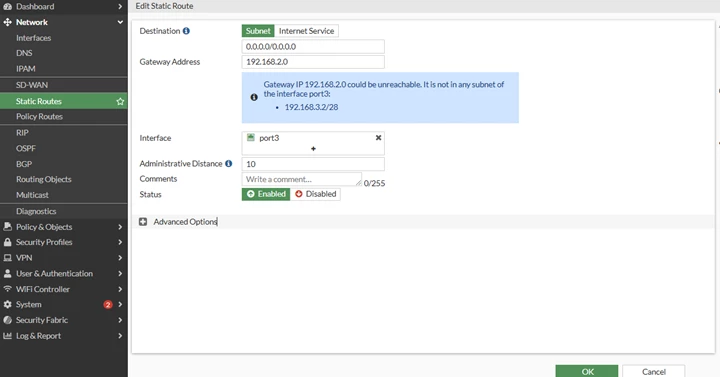The height and width of the screenshot is (377, 720).
Task: Click the Destination info icon
Action: tap(186, 31)
